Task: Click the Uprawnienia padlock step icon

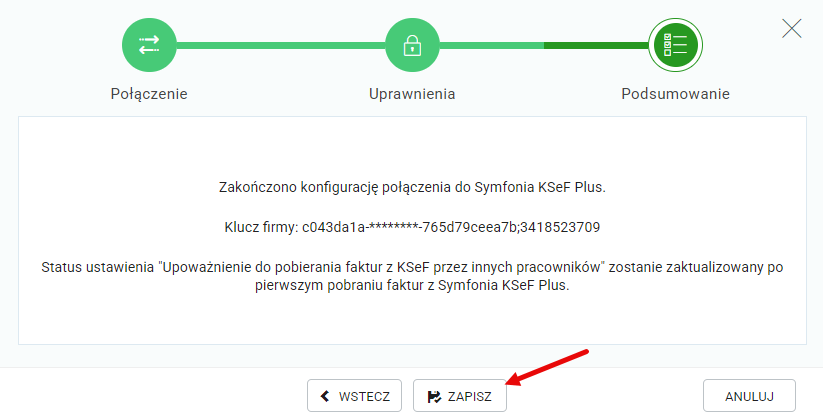Action: point(411,45)
